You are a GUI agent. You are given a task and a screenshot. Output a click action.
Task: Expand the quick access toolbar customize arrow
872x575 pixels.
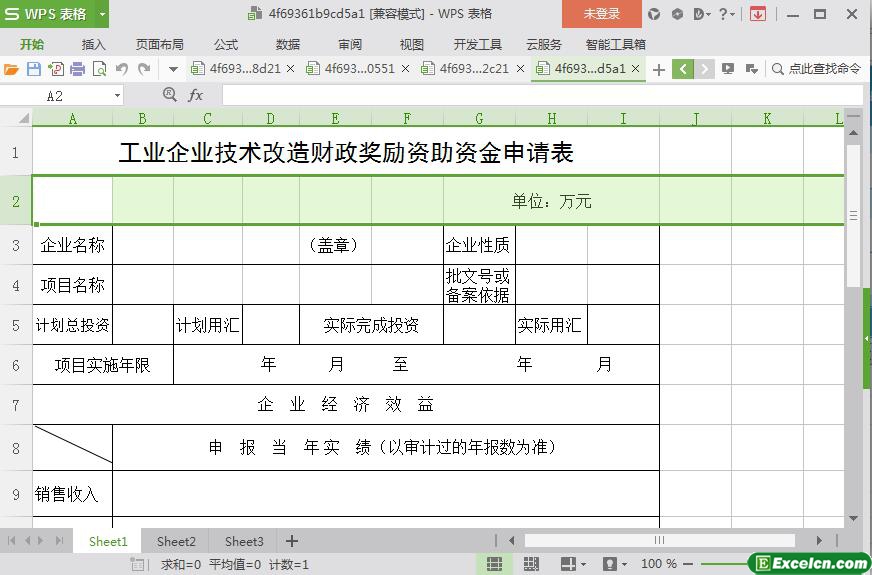(173, 69)
